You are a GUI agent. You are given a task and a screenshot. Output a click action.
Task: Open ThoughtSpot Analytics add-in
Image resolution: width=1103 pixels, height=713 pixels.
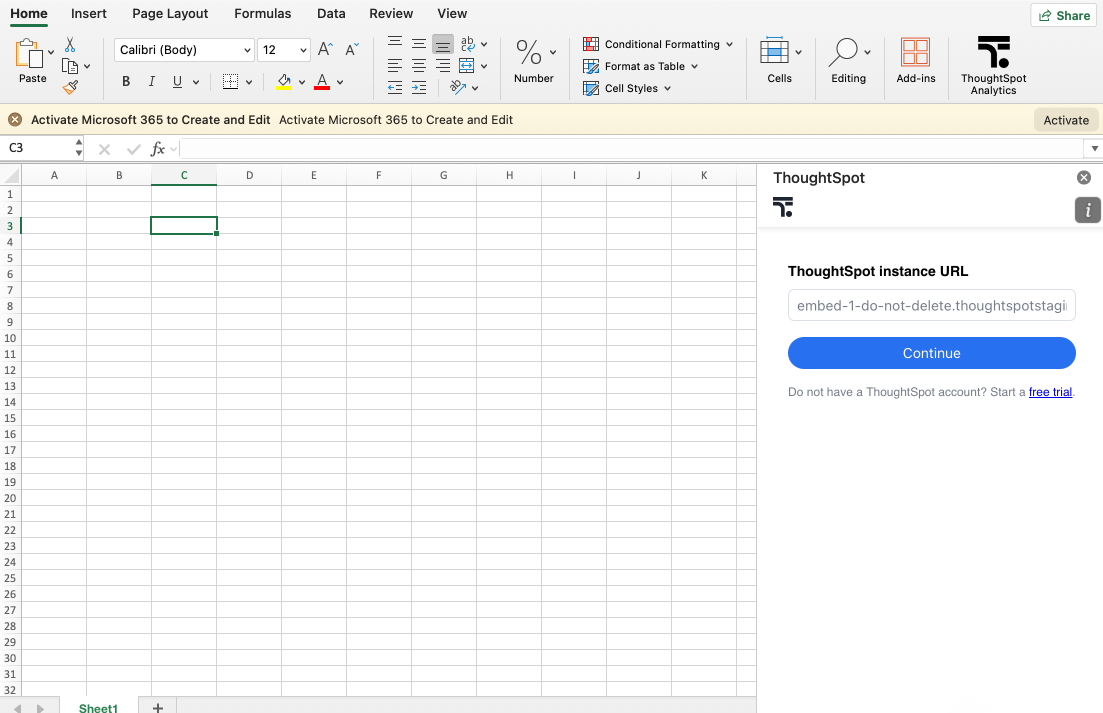pos(993,66)
